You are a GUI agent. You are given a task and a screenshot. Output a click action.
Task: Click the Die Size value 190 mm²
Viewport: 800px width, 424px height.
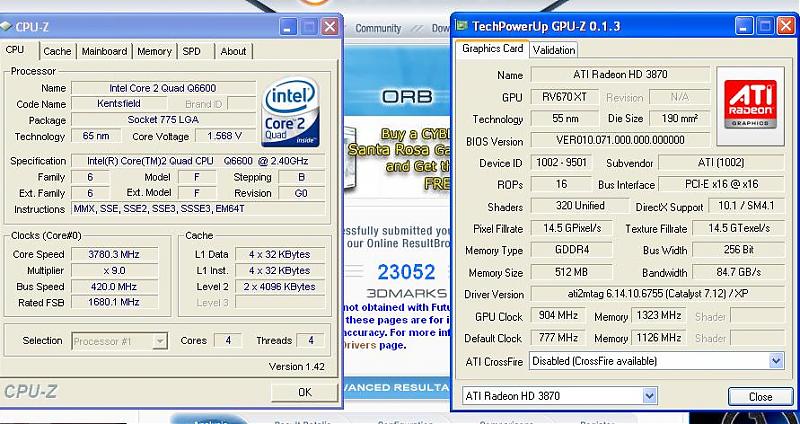click(x=679, y=118)
